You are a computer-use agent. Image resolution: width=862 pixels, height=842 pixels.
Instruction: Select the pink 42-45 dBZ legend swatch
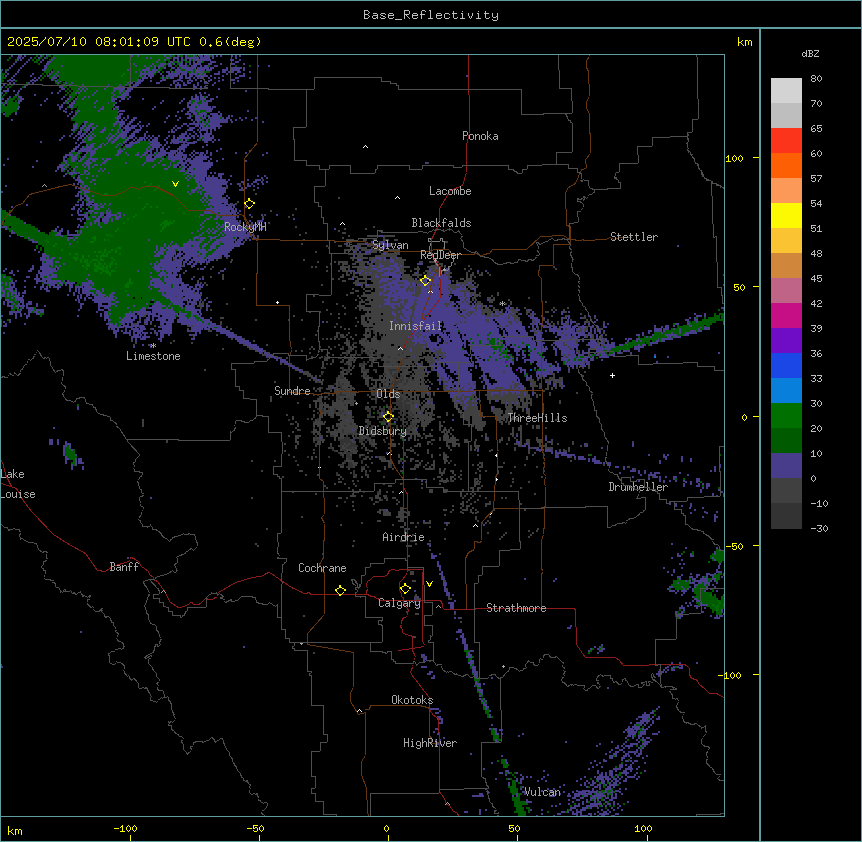tap(786, 291)
